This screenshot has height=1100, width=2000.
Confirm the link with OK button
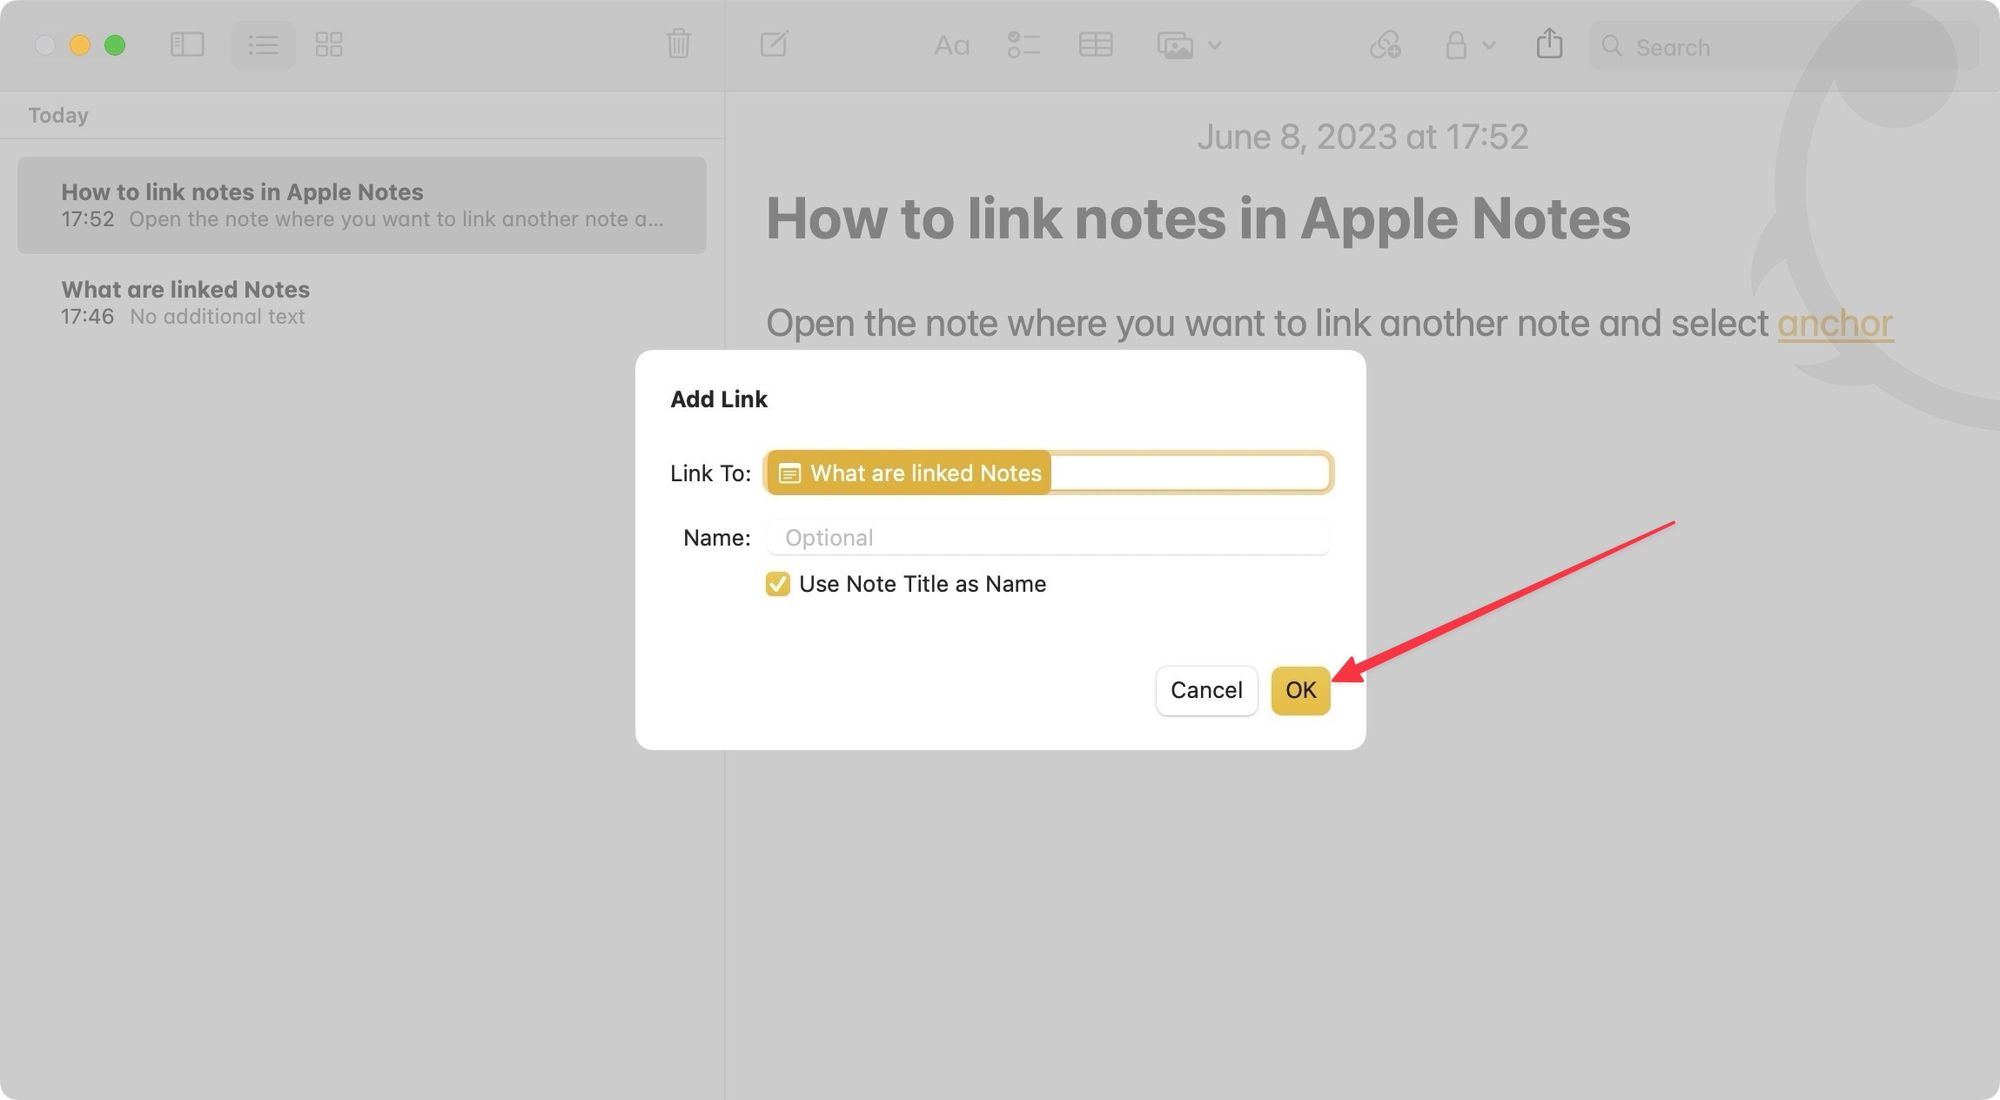(1300, 691)
